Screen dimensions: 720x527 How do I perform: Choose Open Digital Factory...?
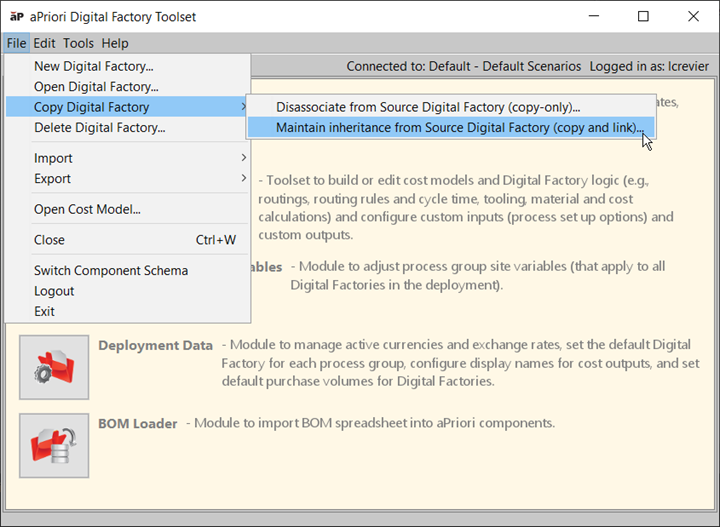click(x=128, y=87)
